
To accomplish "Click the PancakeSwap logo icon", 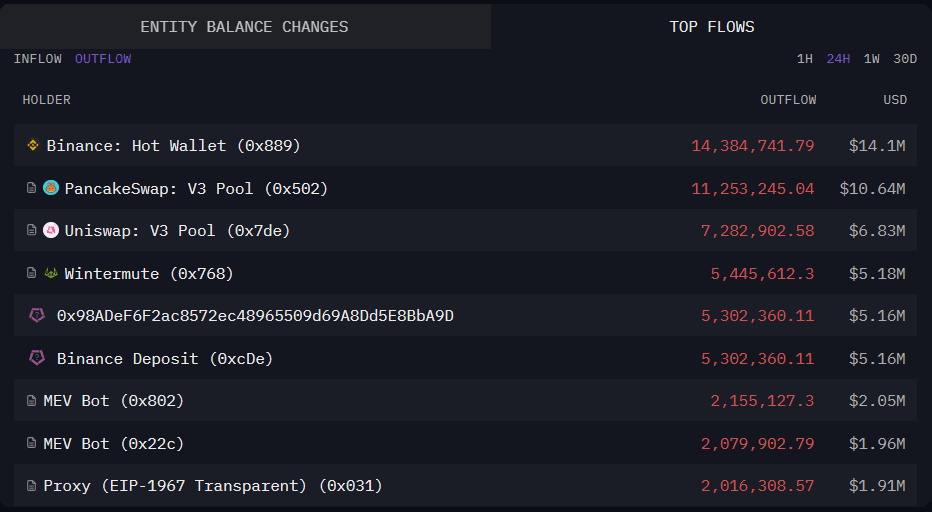I will (51, 188).
